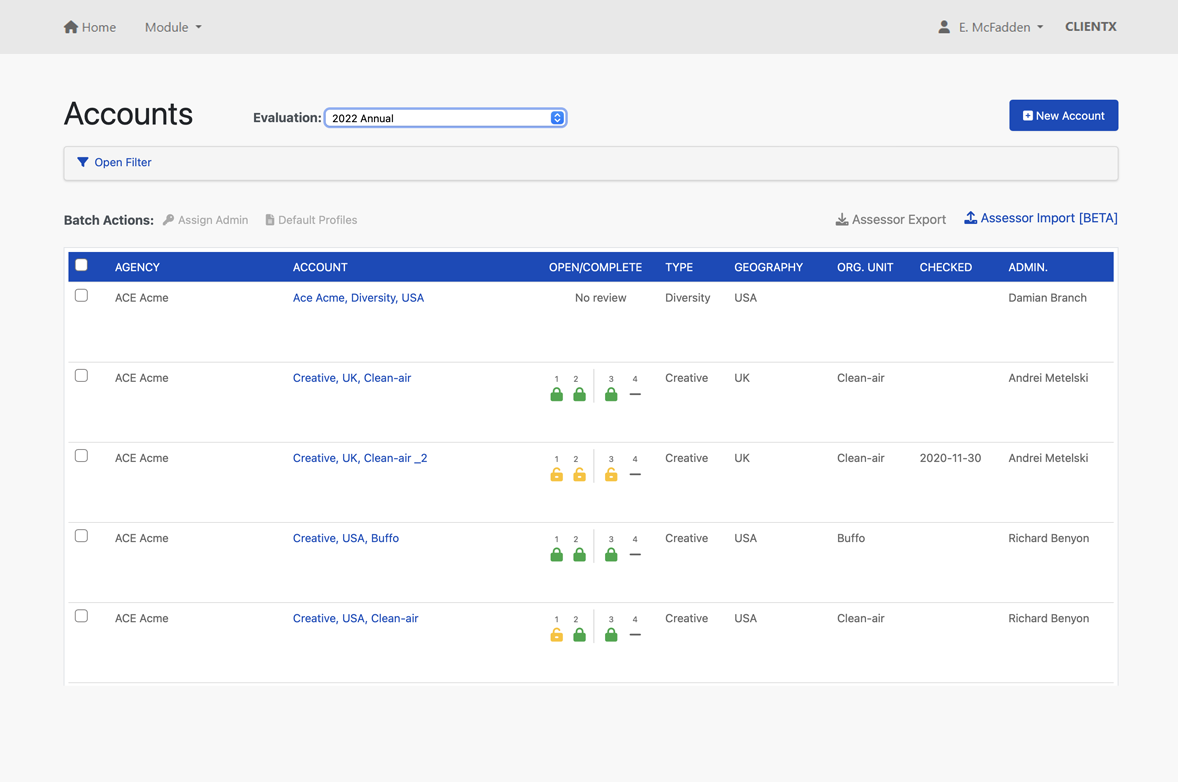1178x782 pixels.
Task: Click the Default Profiles batch action
Action: [311, 220]
